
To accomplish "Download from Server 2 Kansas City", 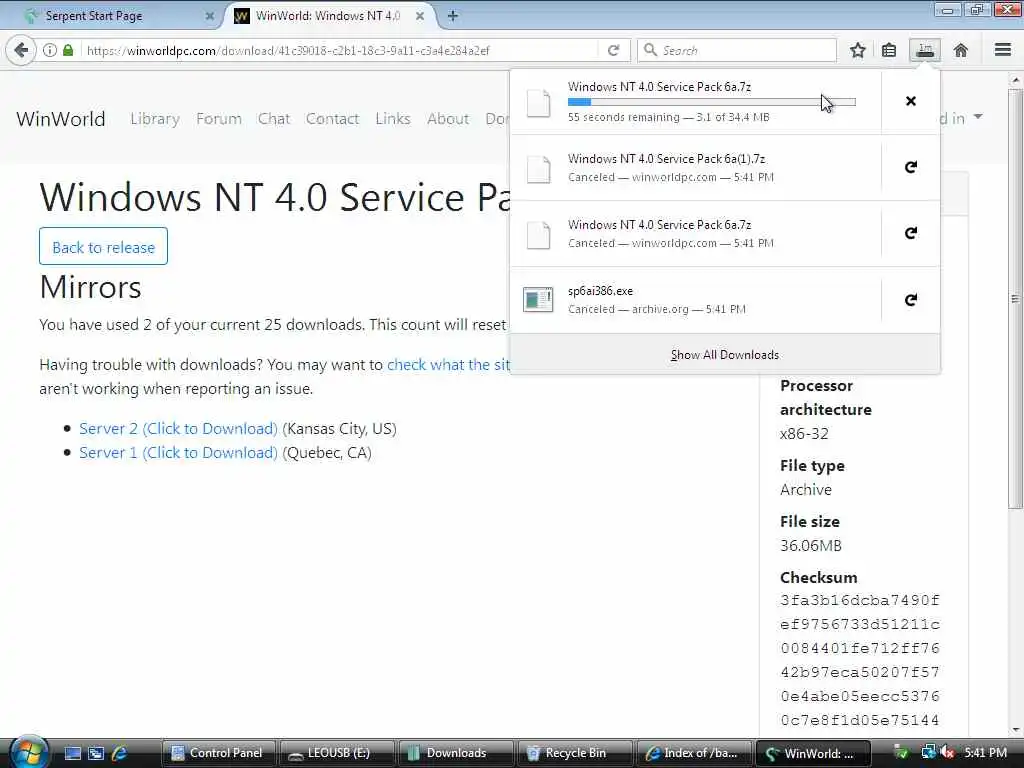I will [178, 428].
